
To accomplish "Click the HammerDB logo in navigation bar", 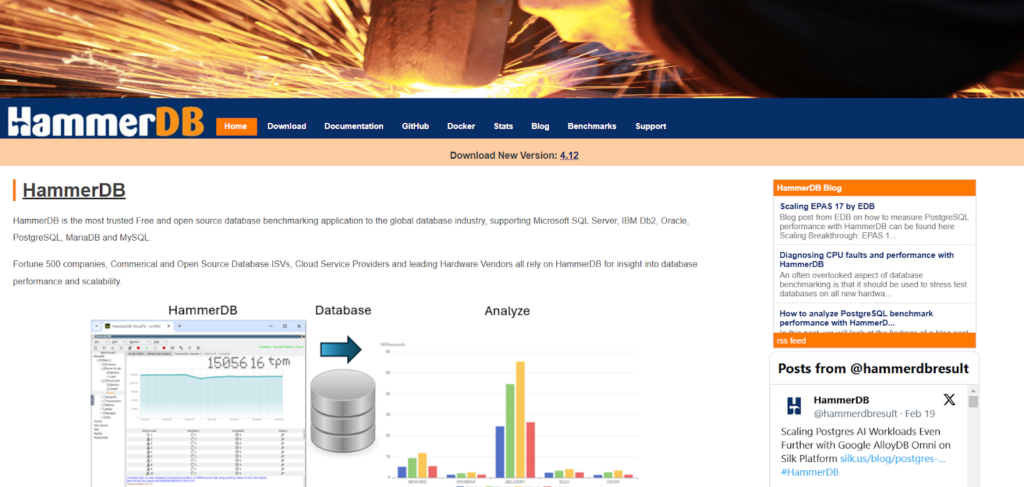I will tap(106, 121).
